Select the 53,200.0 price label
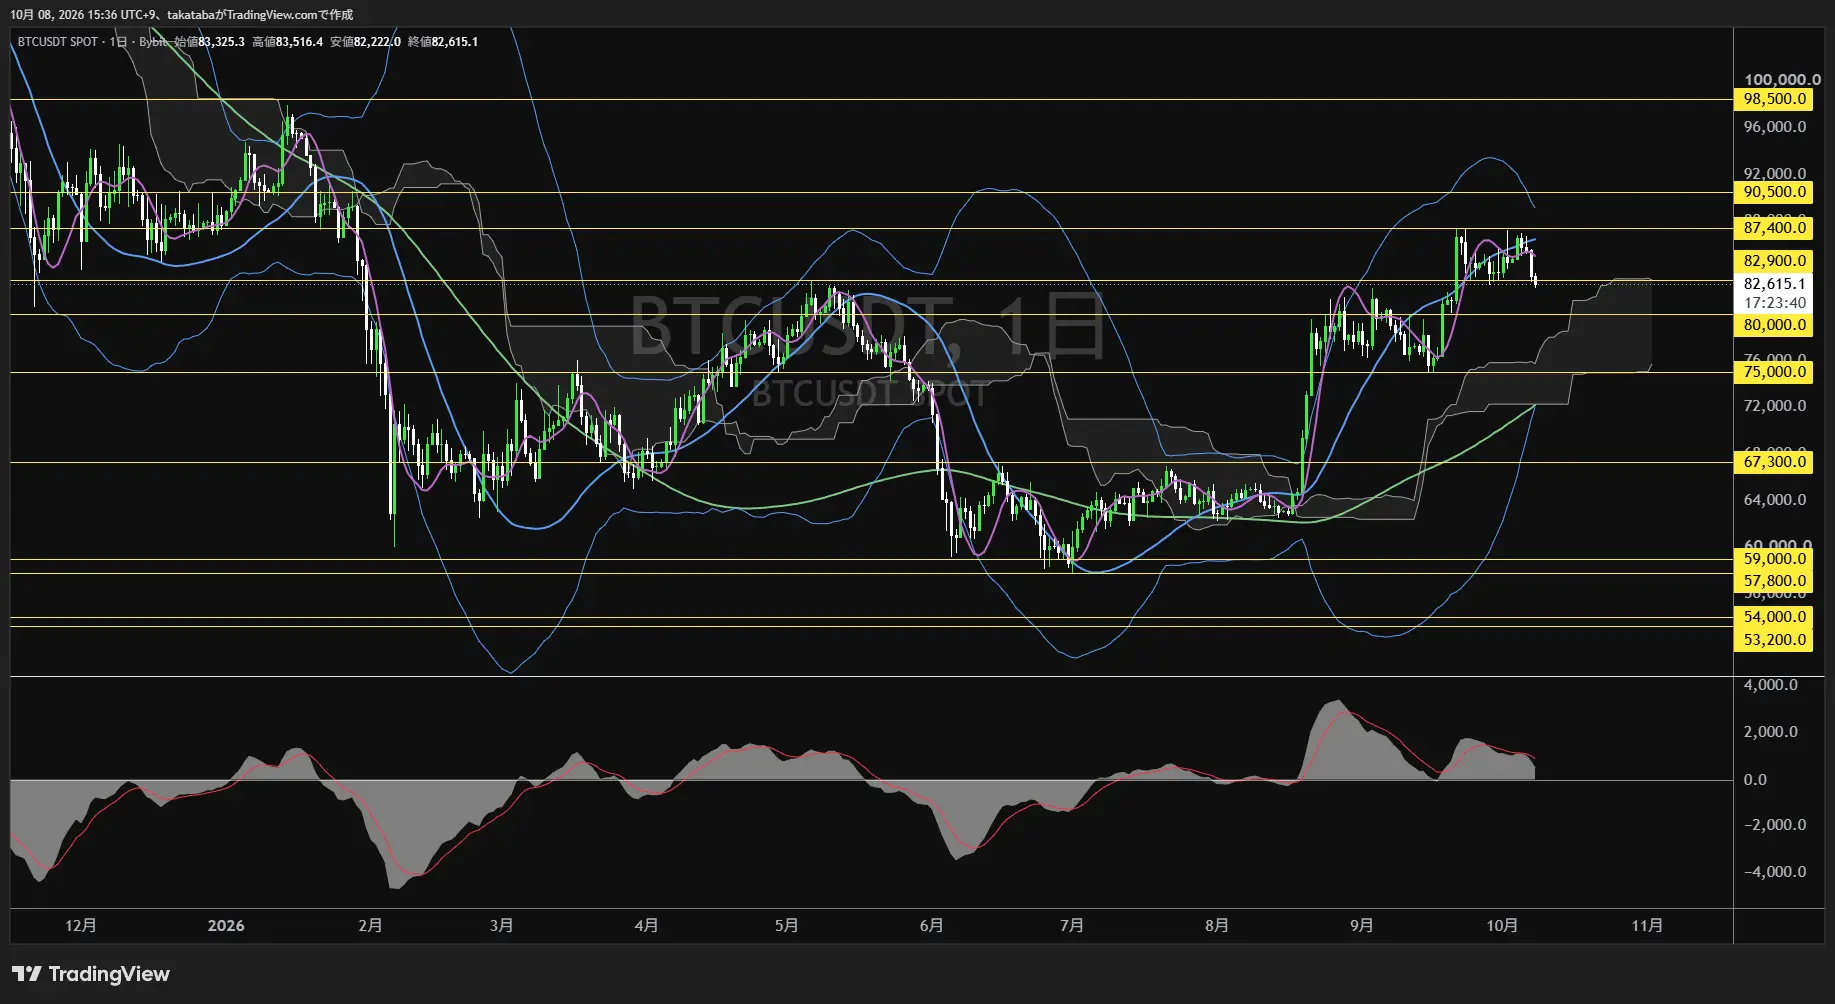 coord(1774,640)
